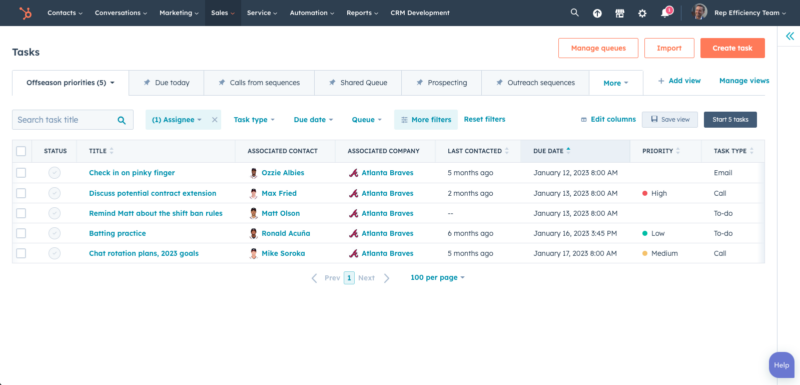Expand the Queue filter dropdown
800x385 pixels.
coord(366,120)
